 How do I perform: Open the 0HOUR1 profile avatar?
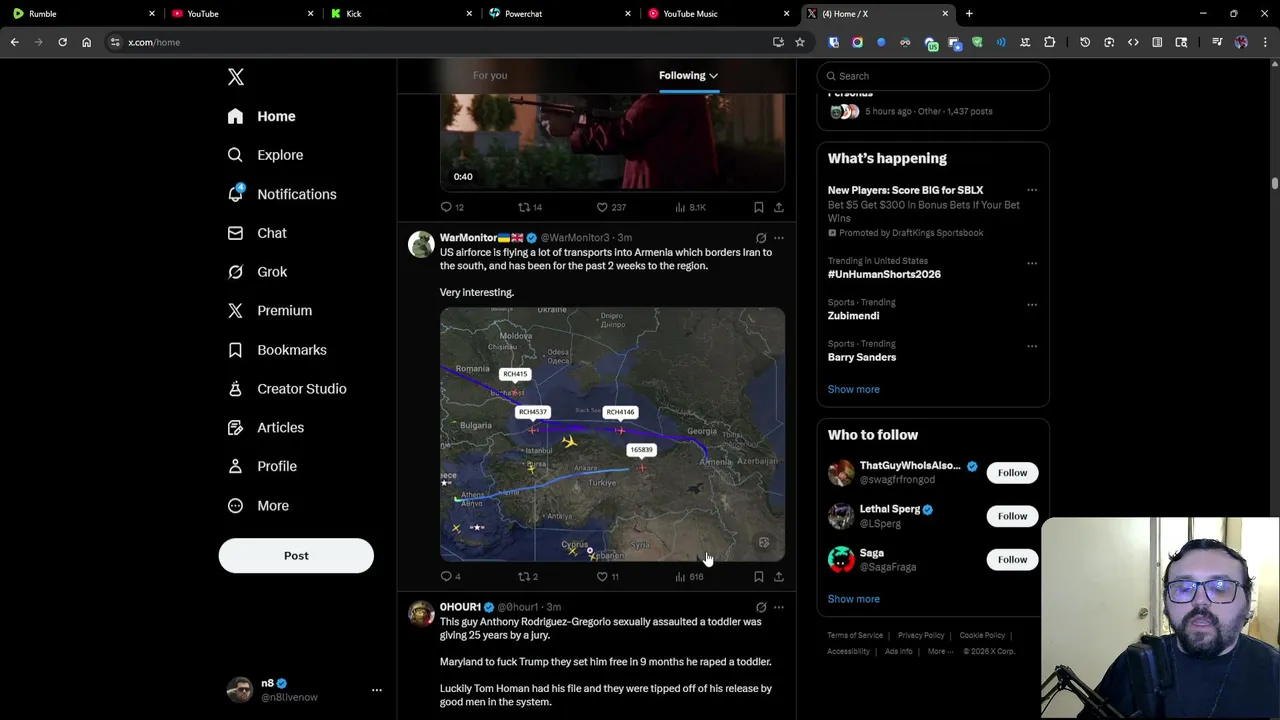(x=421, y=613)
